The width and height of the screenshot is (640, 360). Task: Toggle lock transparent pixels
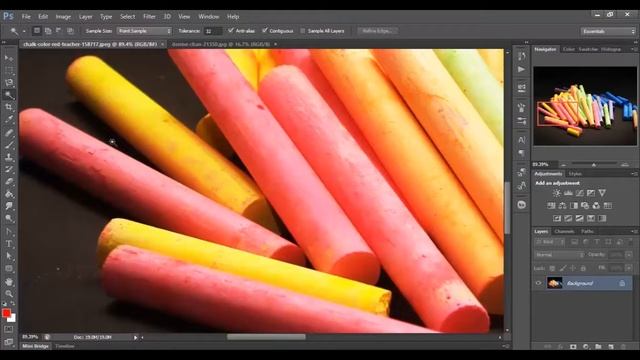(x=552, y=268)
